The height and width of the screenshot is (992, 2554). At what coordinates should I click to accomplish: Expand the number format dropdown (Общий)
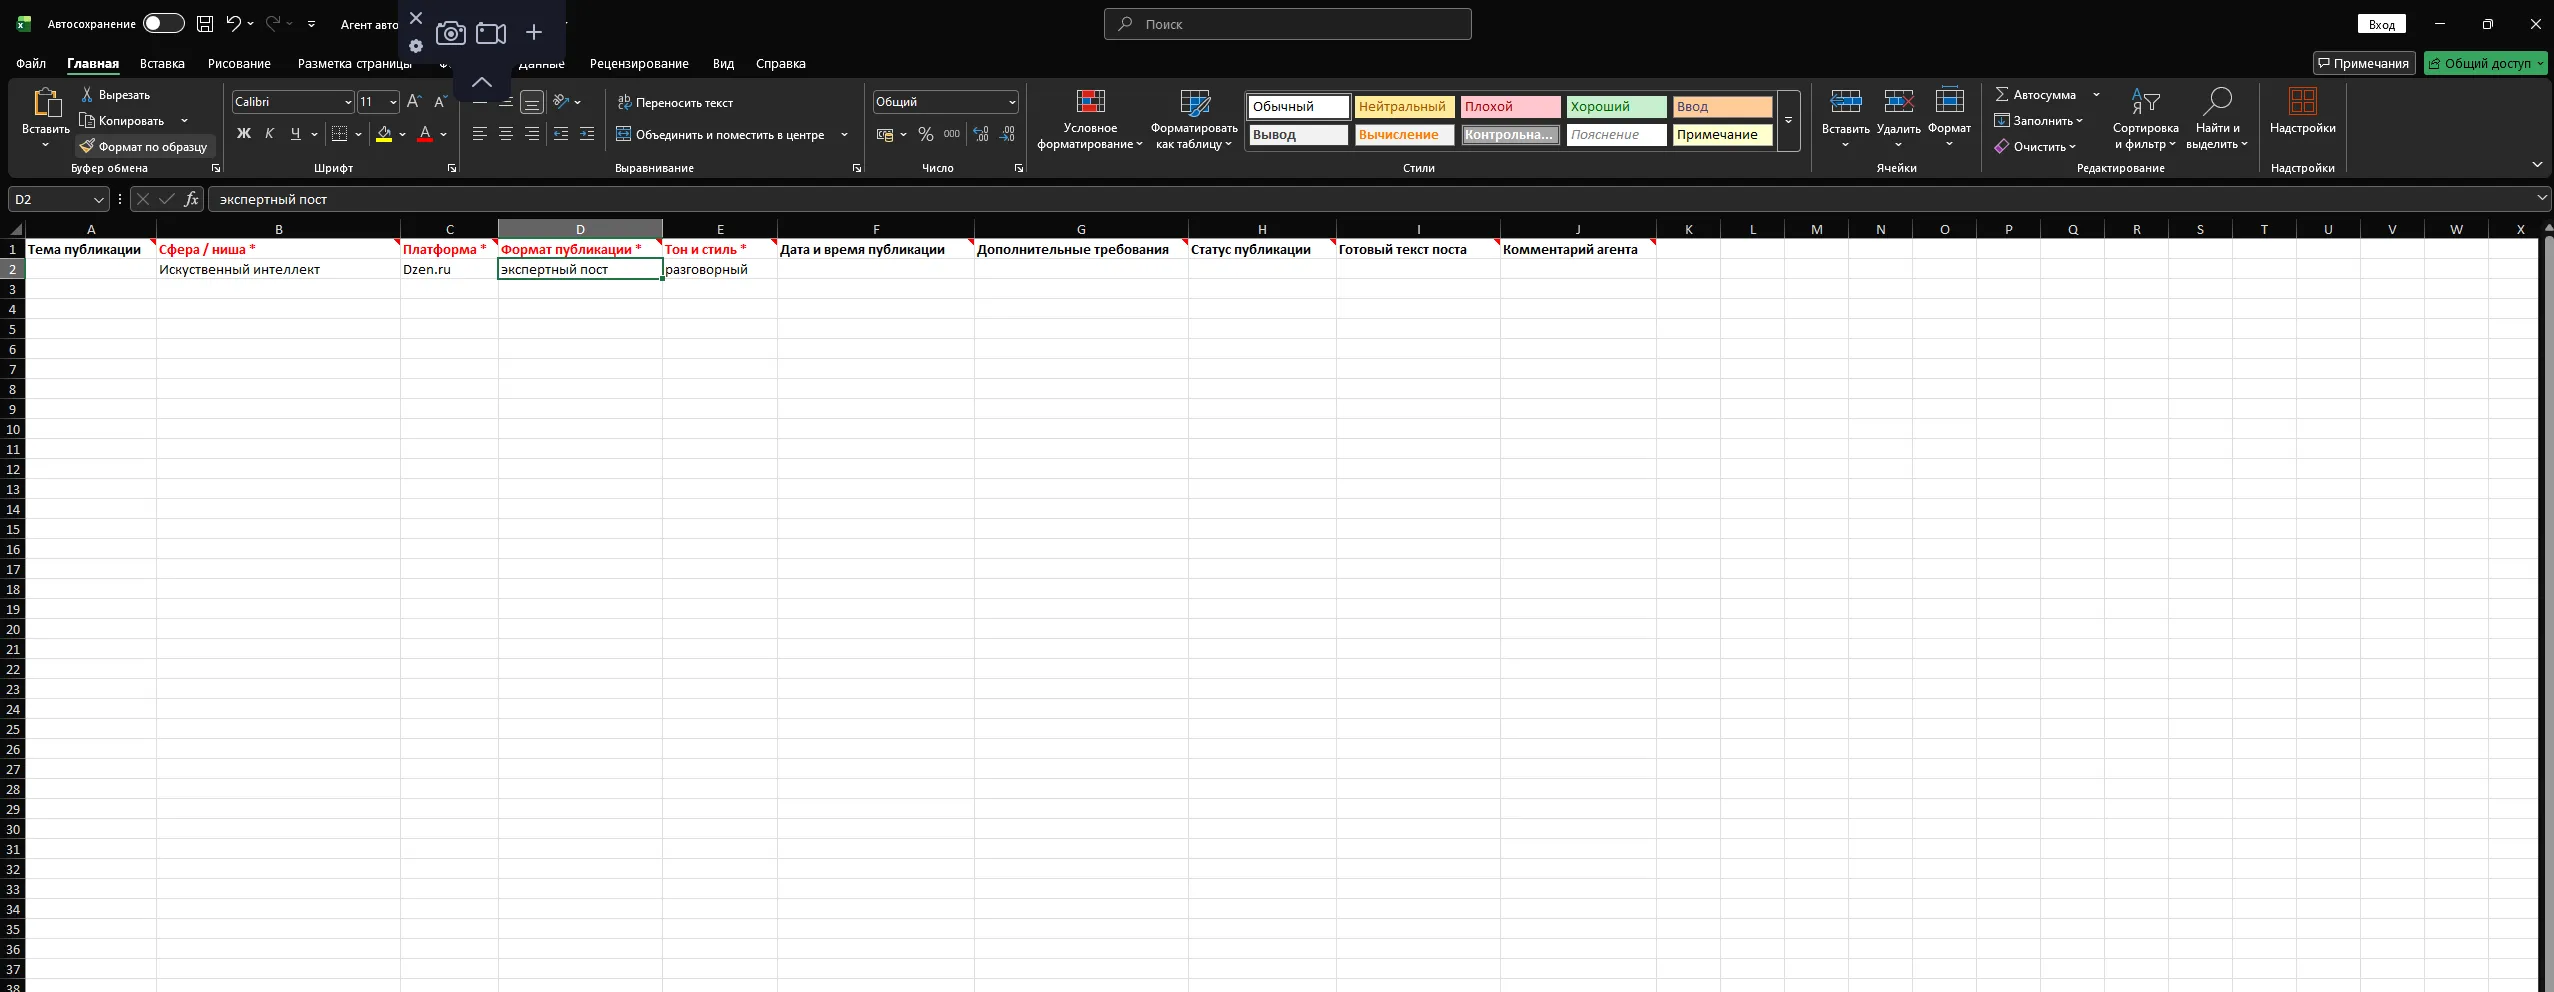click(1011, 102)
